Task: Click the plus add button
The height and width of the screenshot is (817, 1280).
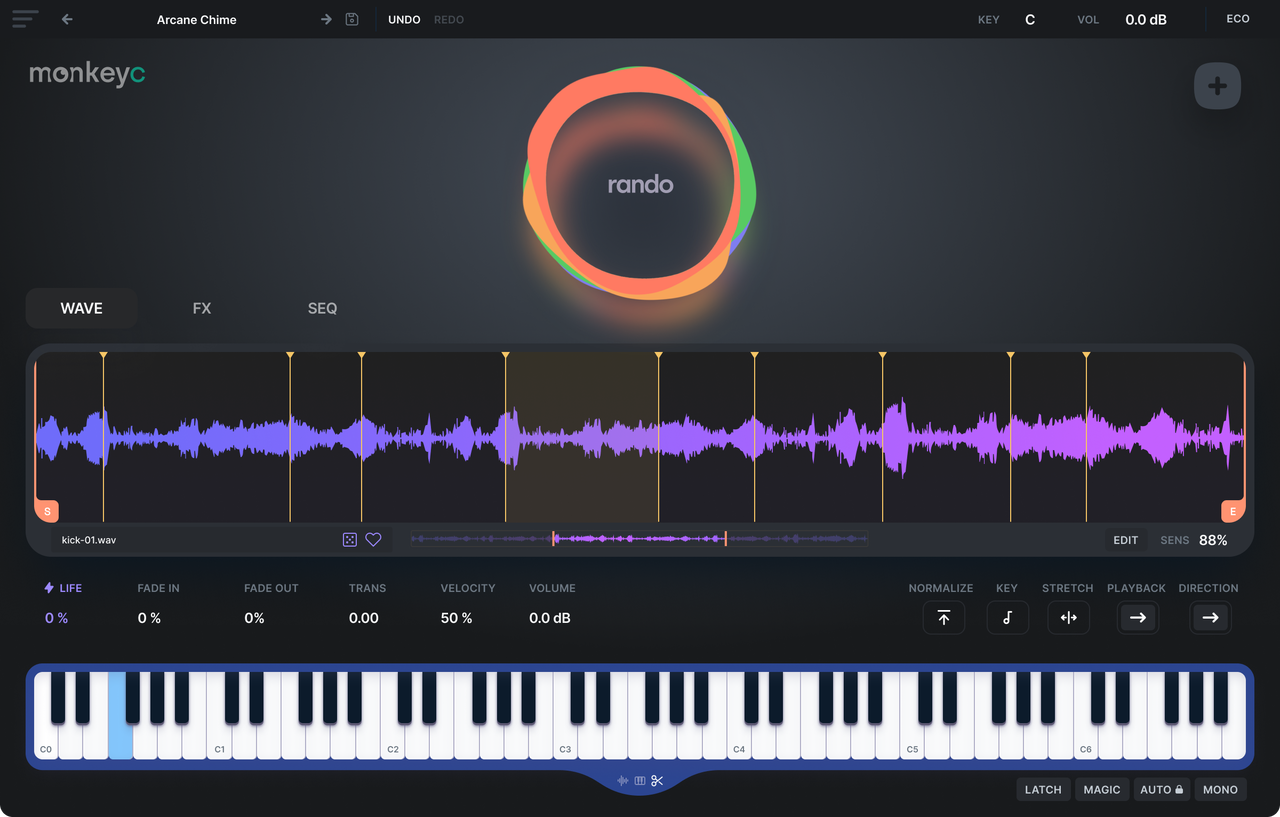Action: pos(1217,86)
